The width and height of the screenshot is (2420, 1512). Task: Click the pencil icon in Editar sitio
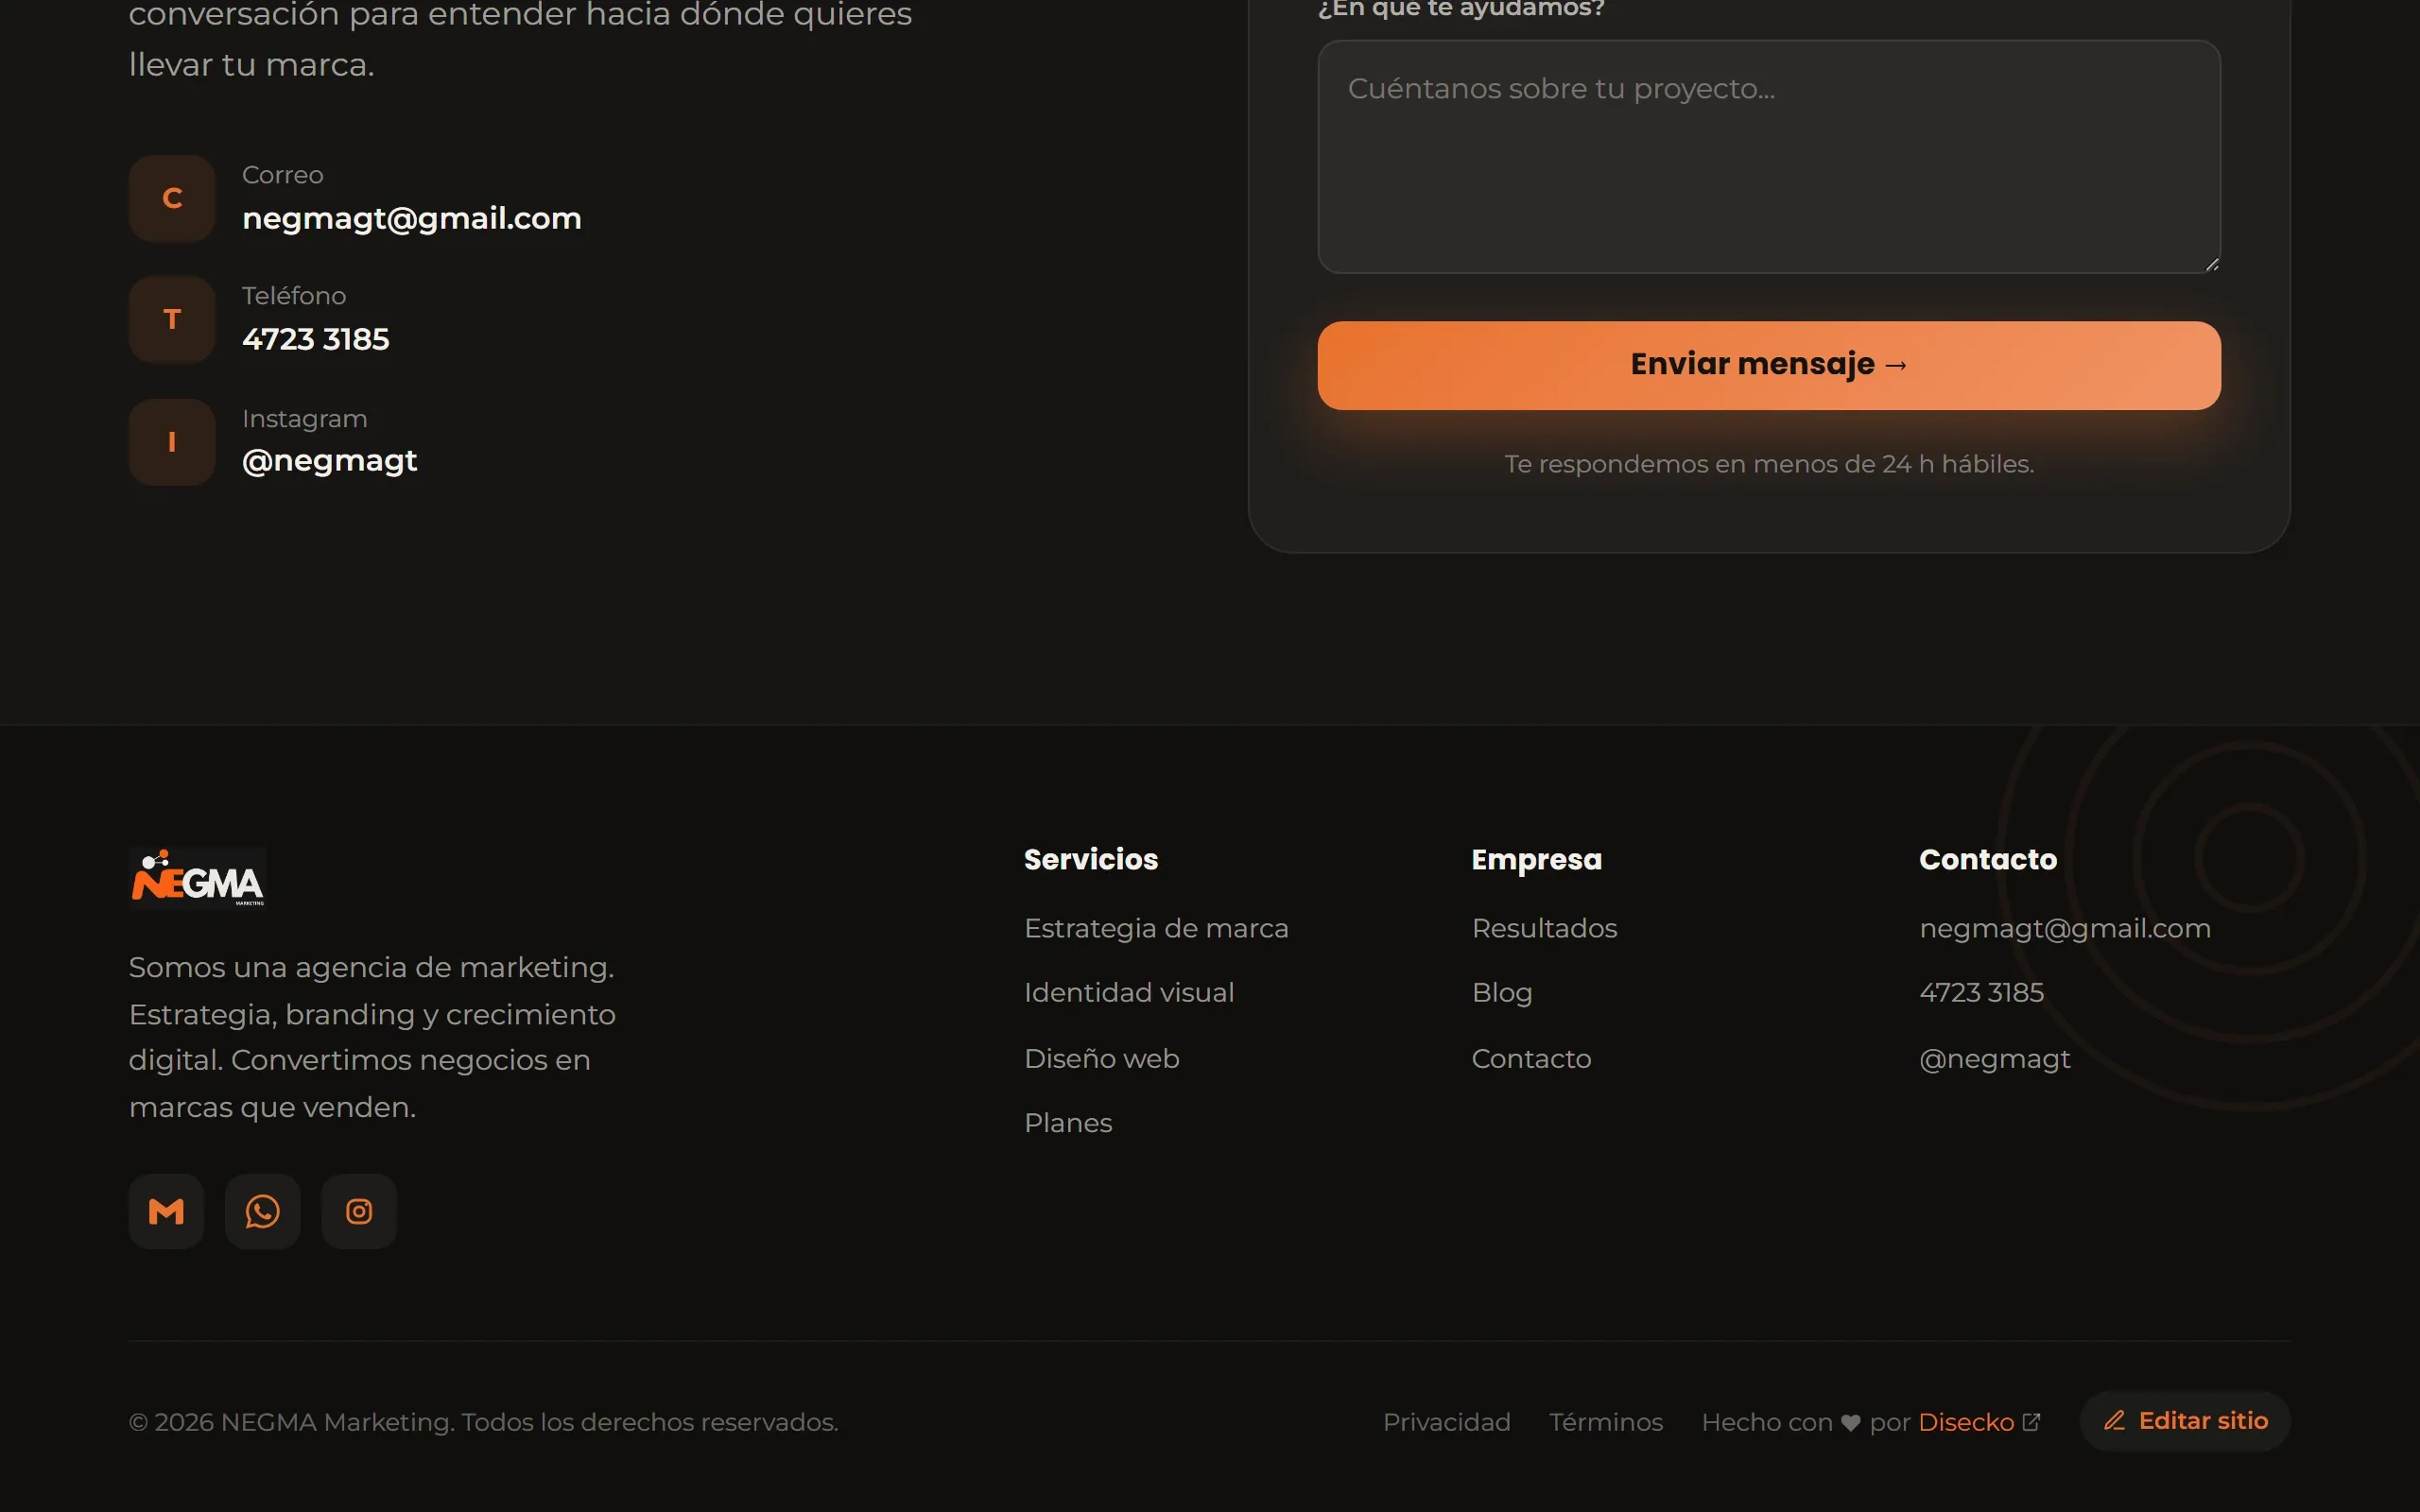2114,1421
